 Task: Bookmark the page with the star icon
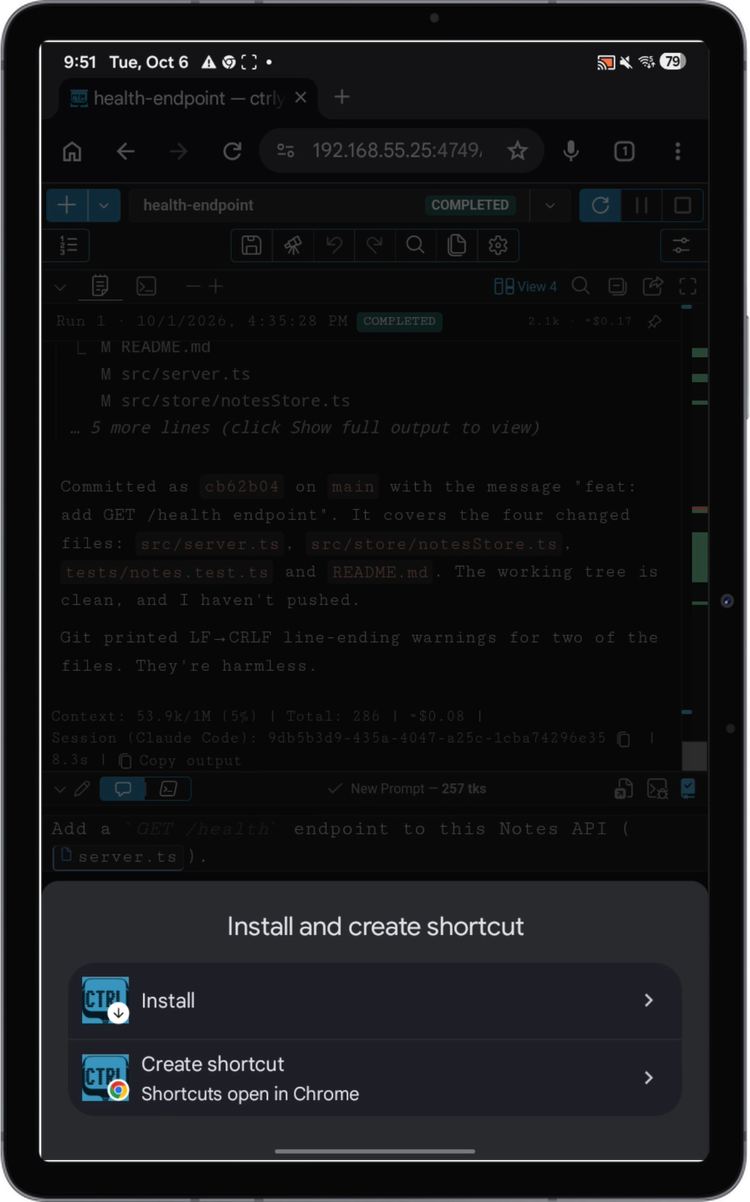pos(517,151)
